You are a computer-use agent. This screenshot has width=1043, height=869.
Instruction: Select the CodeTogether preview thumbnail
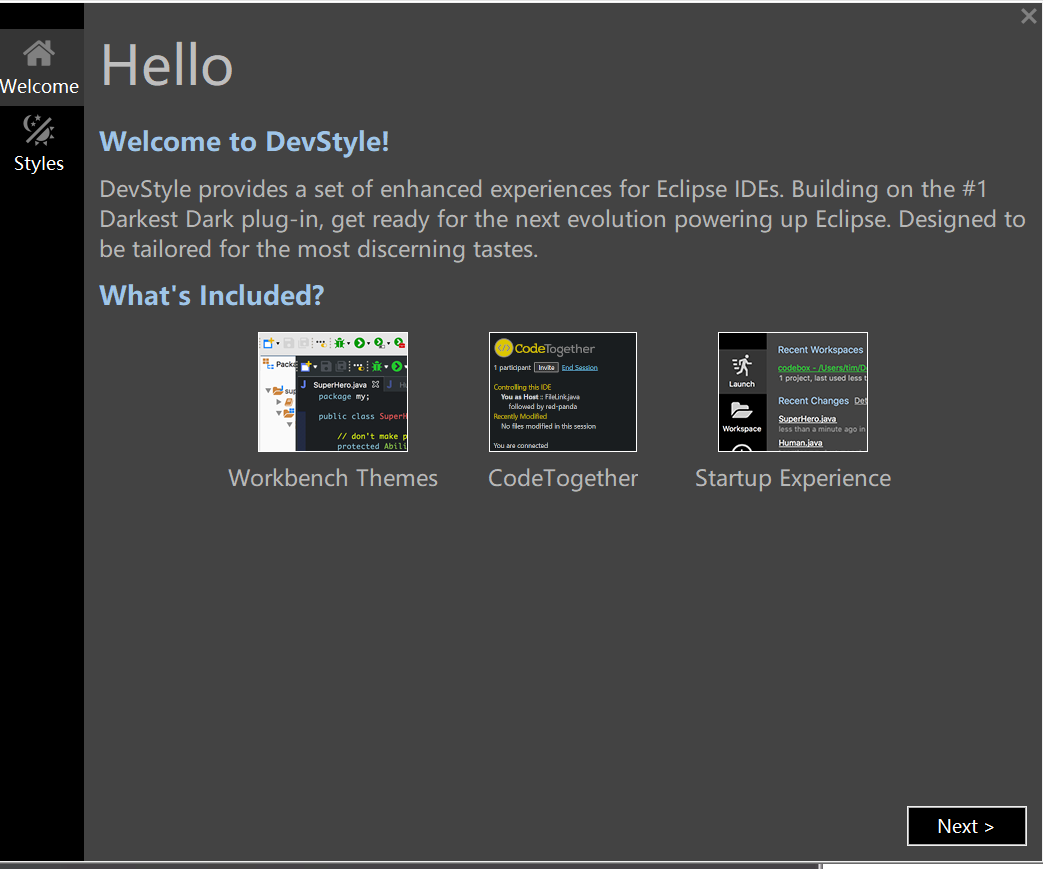563,392
